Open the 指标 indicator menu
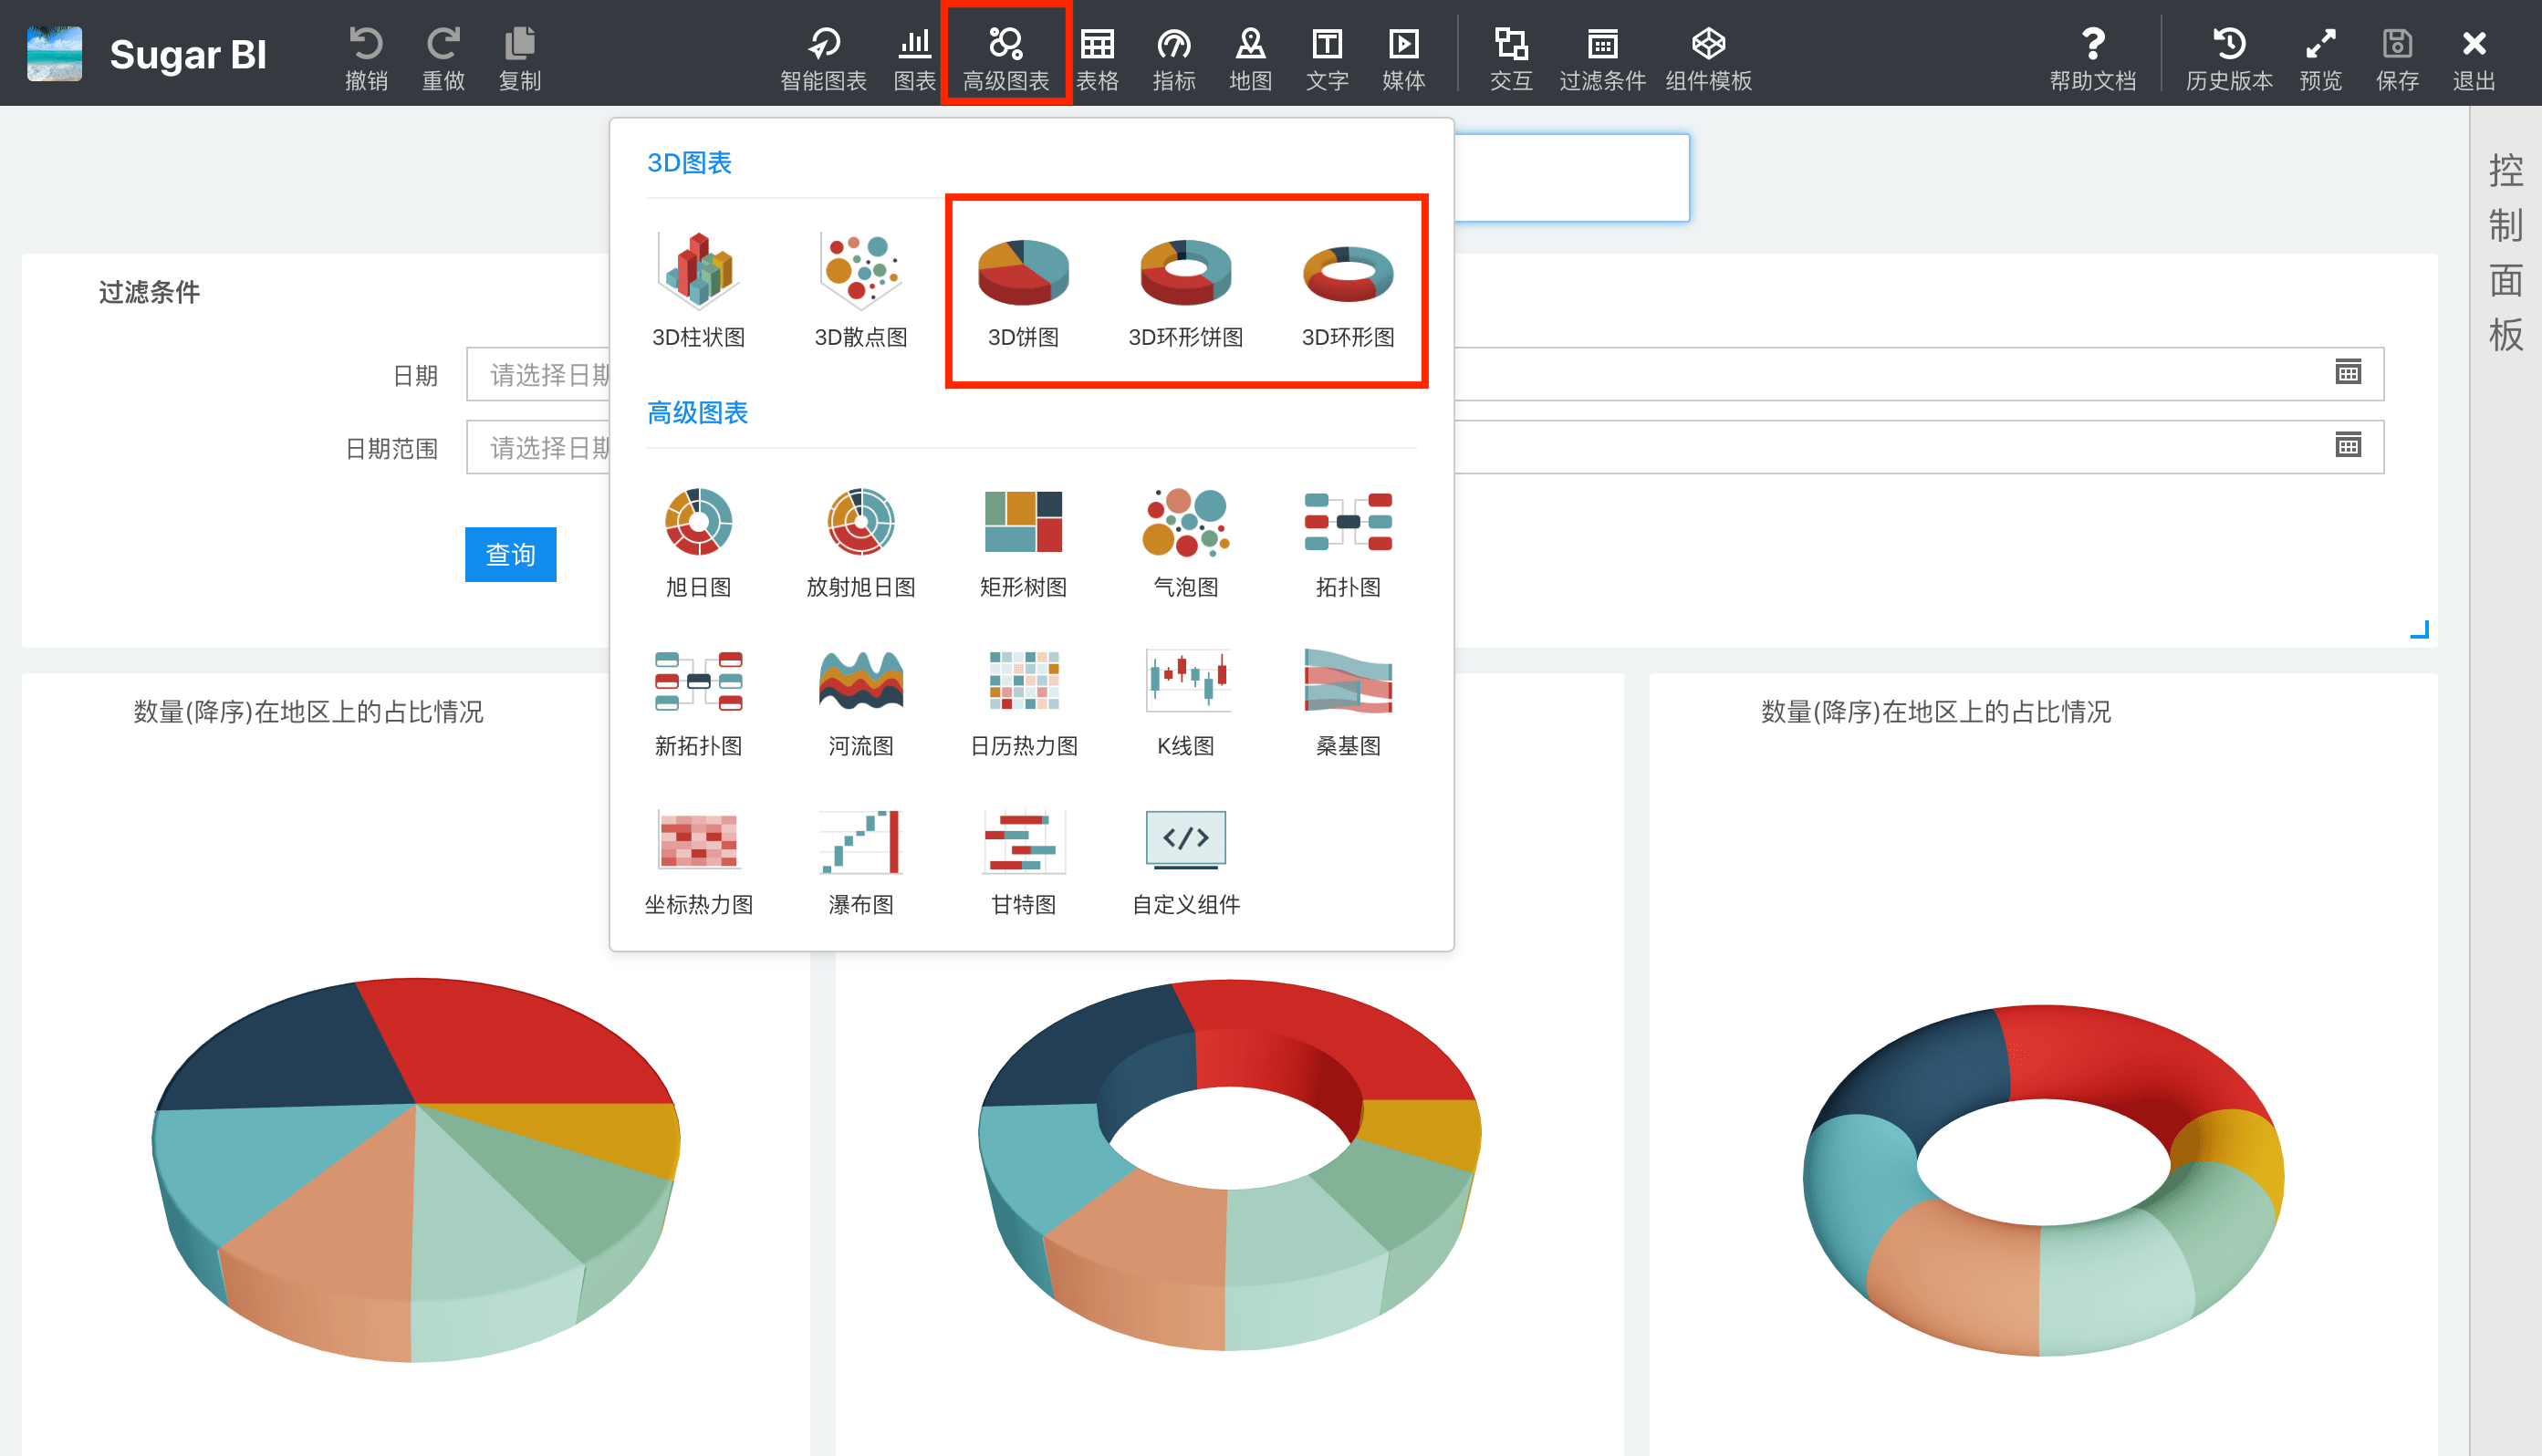This screenshot has height=1456, width=2542. [1174, 58]
